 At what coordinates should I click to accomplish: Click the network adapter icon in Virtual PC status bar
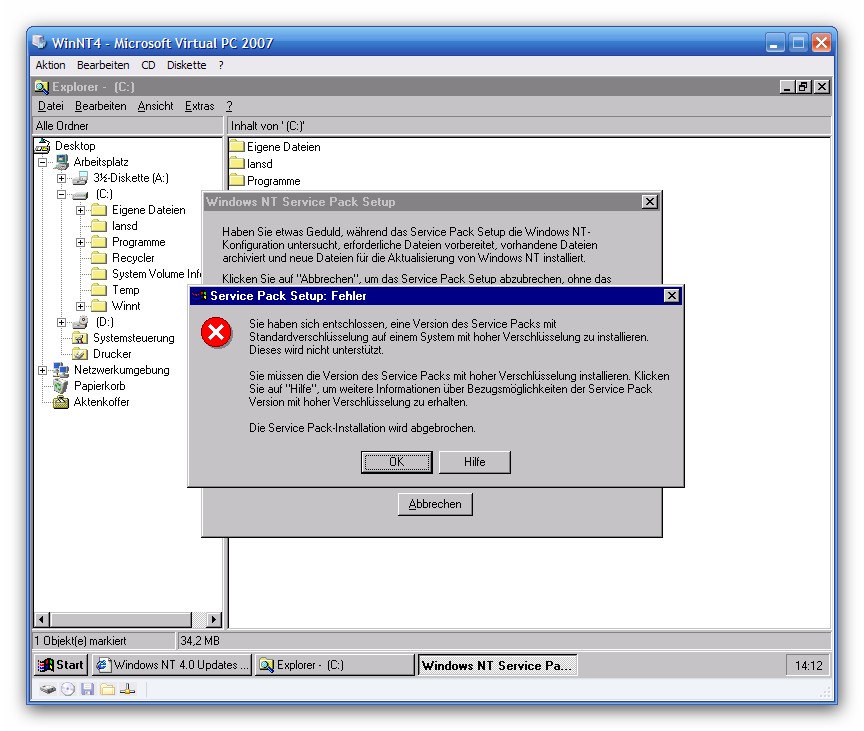[127, 689]
